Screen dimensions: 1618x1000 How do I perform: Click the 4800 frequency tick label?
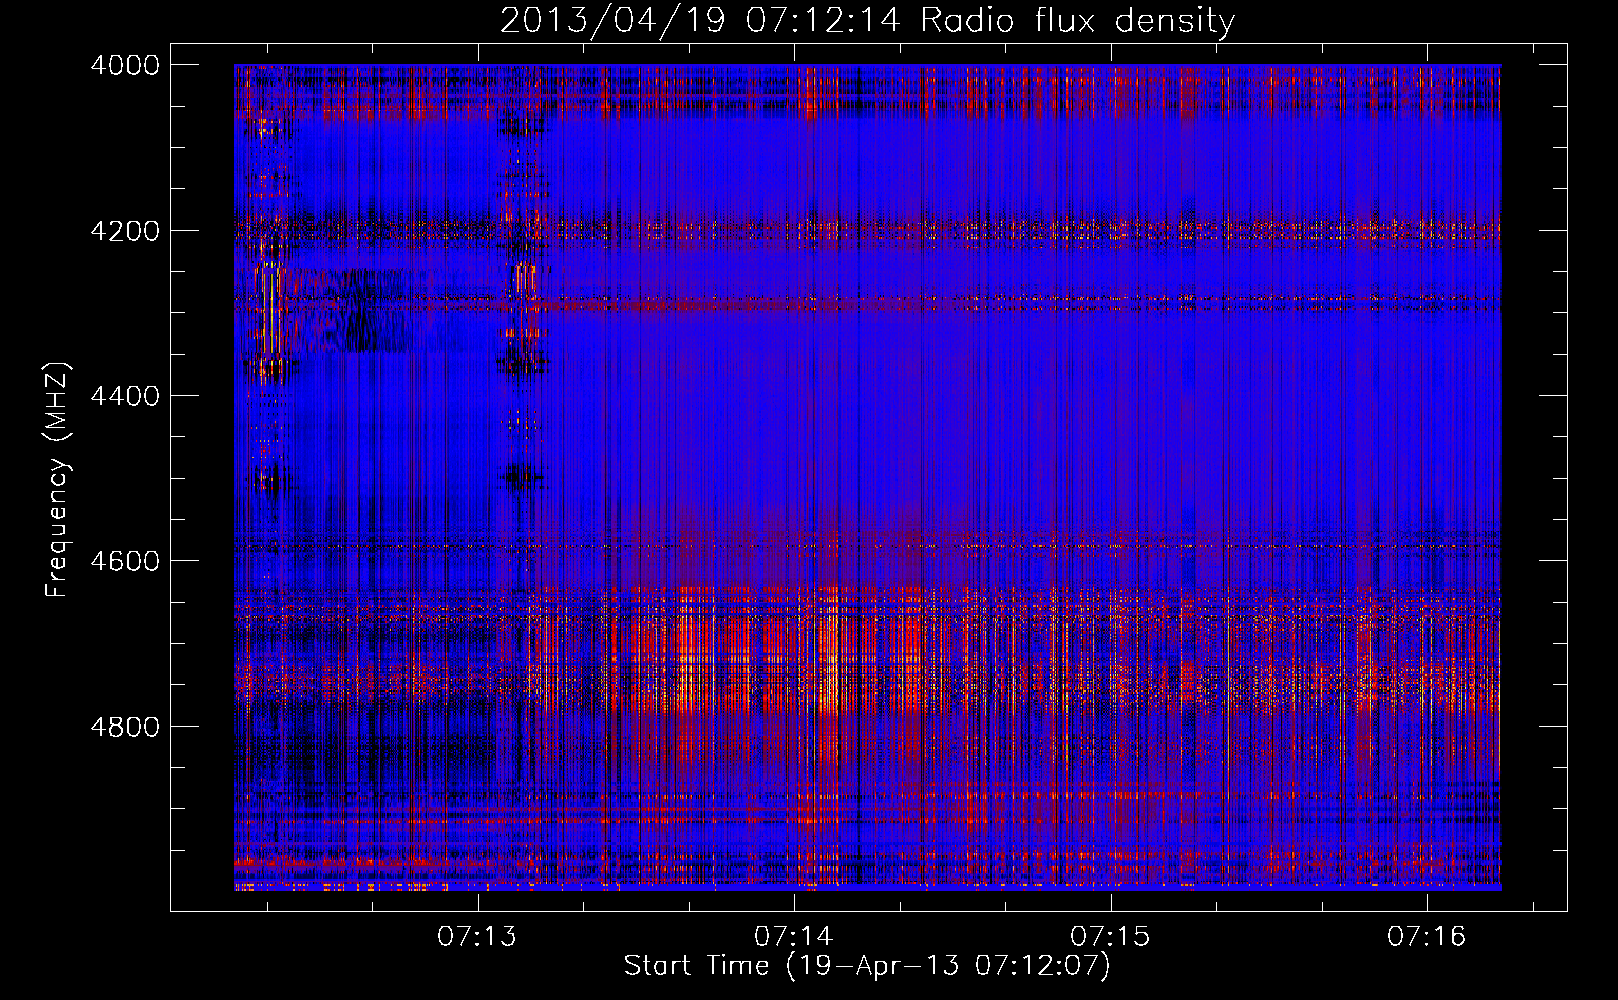pos(125,727)
